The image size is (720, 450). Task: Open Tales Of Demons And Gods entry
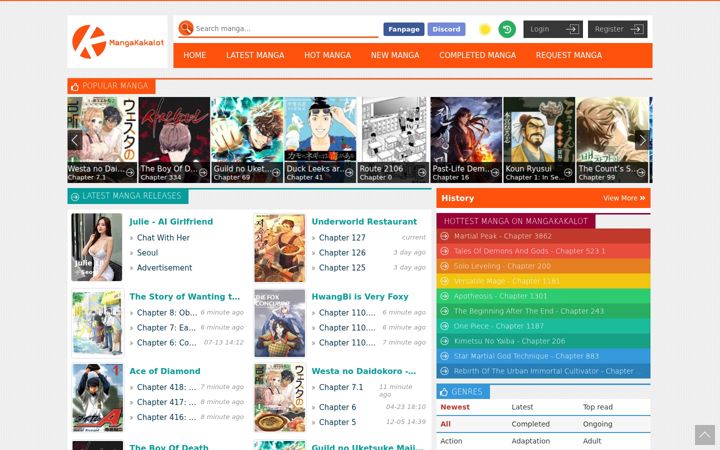click(529, 251)
